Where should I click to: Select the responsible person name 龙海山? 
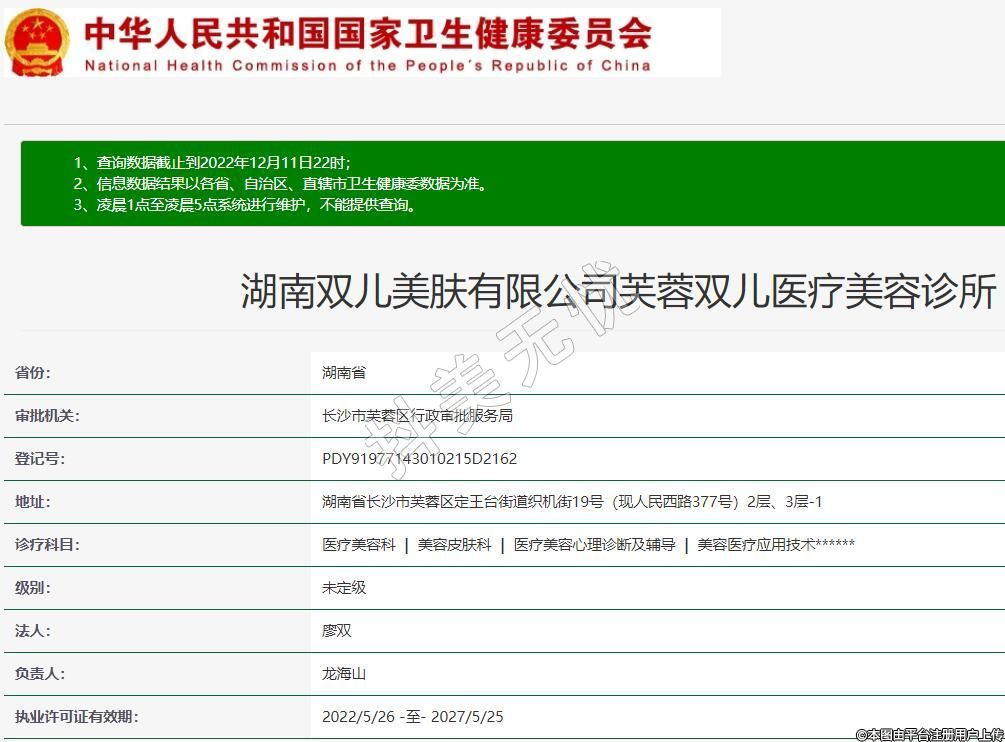[x=344, y=674]
